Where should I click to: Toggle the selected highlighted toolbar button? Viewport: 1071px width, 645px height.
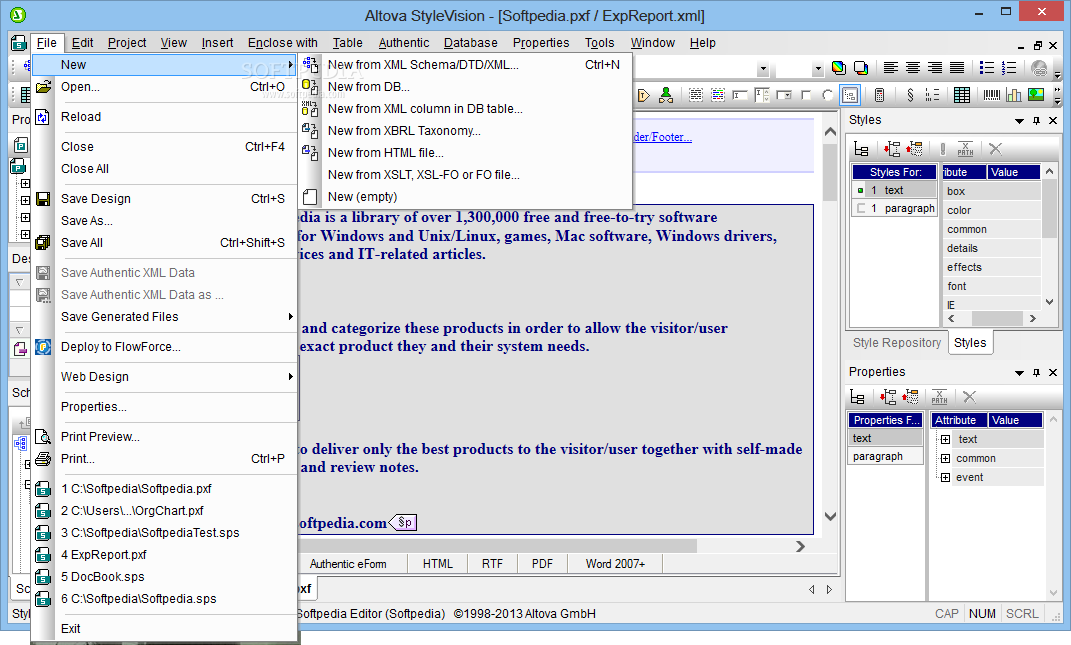[850, 95]
